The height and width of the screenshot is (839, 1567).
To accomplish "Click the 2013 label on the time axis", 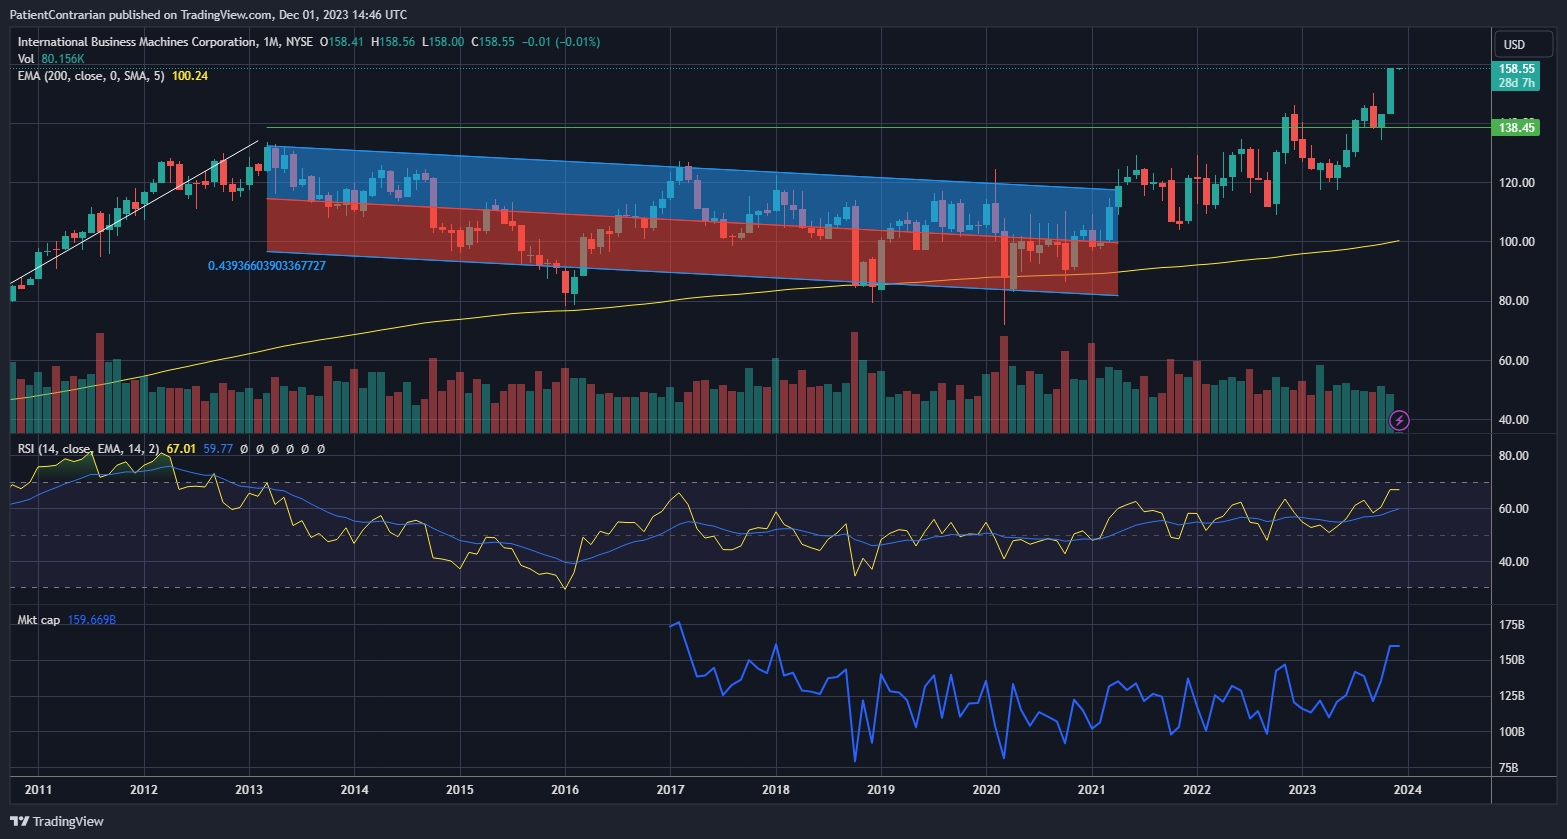I will 249,790.
